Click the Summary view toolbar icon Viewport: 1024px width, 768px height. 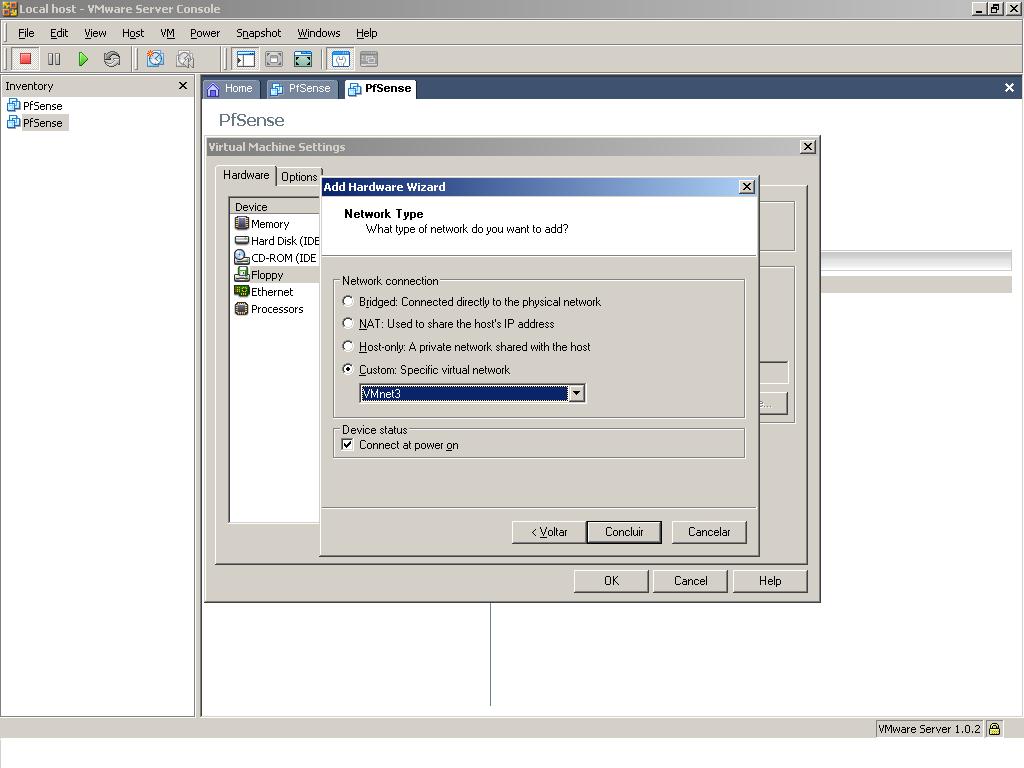coord(341,59)
